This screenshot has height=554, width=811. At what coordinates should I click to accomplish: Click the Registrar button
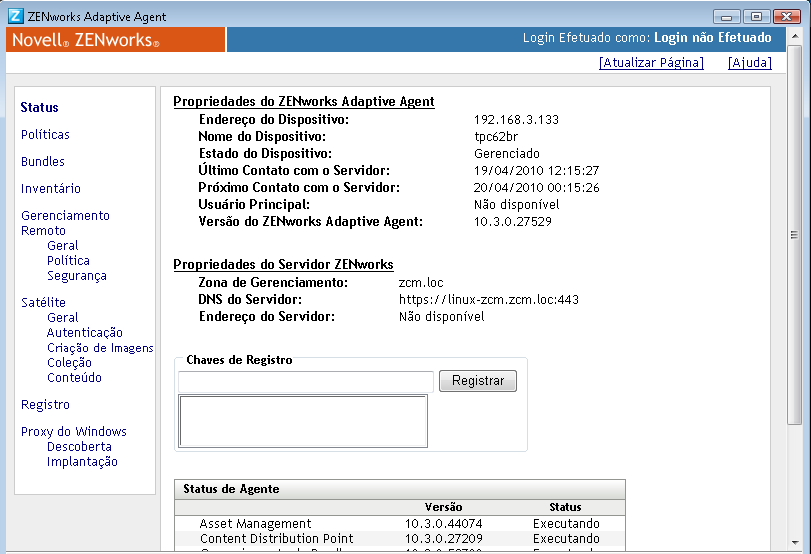[478, 381]
